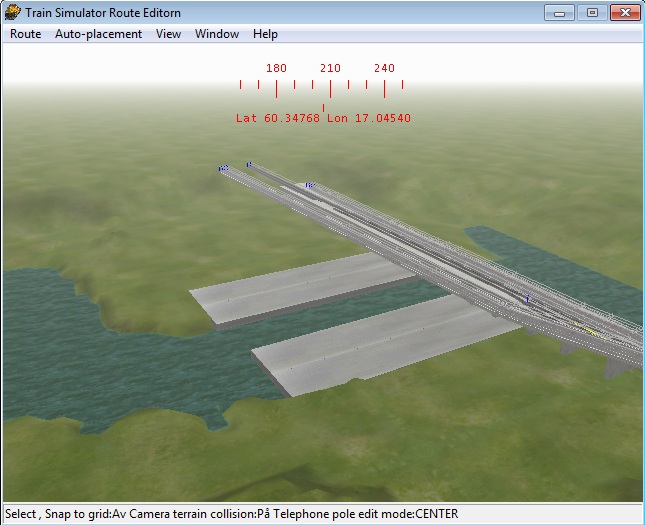645x525 pixels.
Task: Select the leftmost blue track marker
Action: point(223,169)
